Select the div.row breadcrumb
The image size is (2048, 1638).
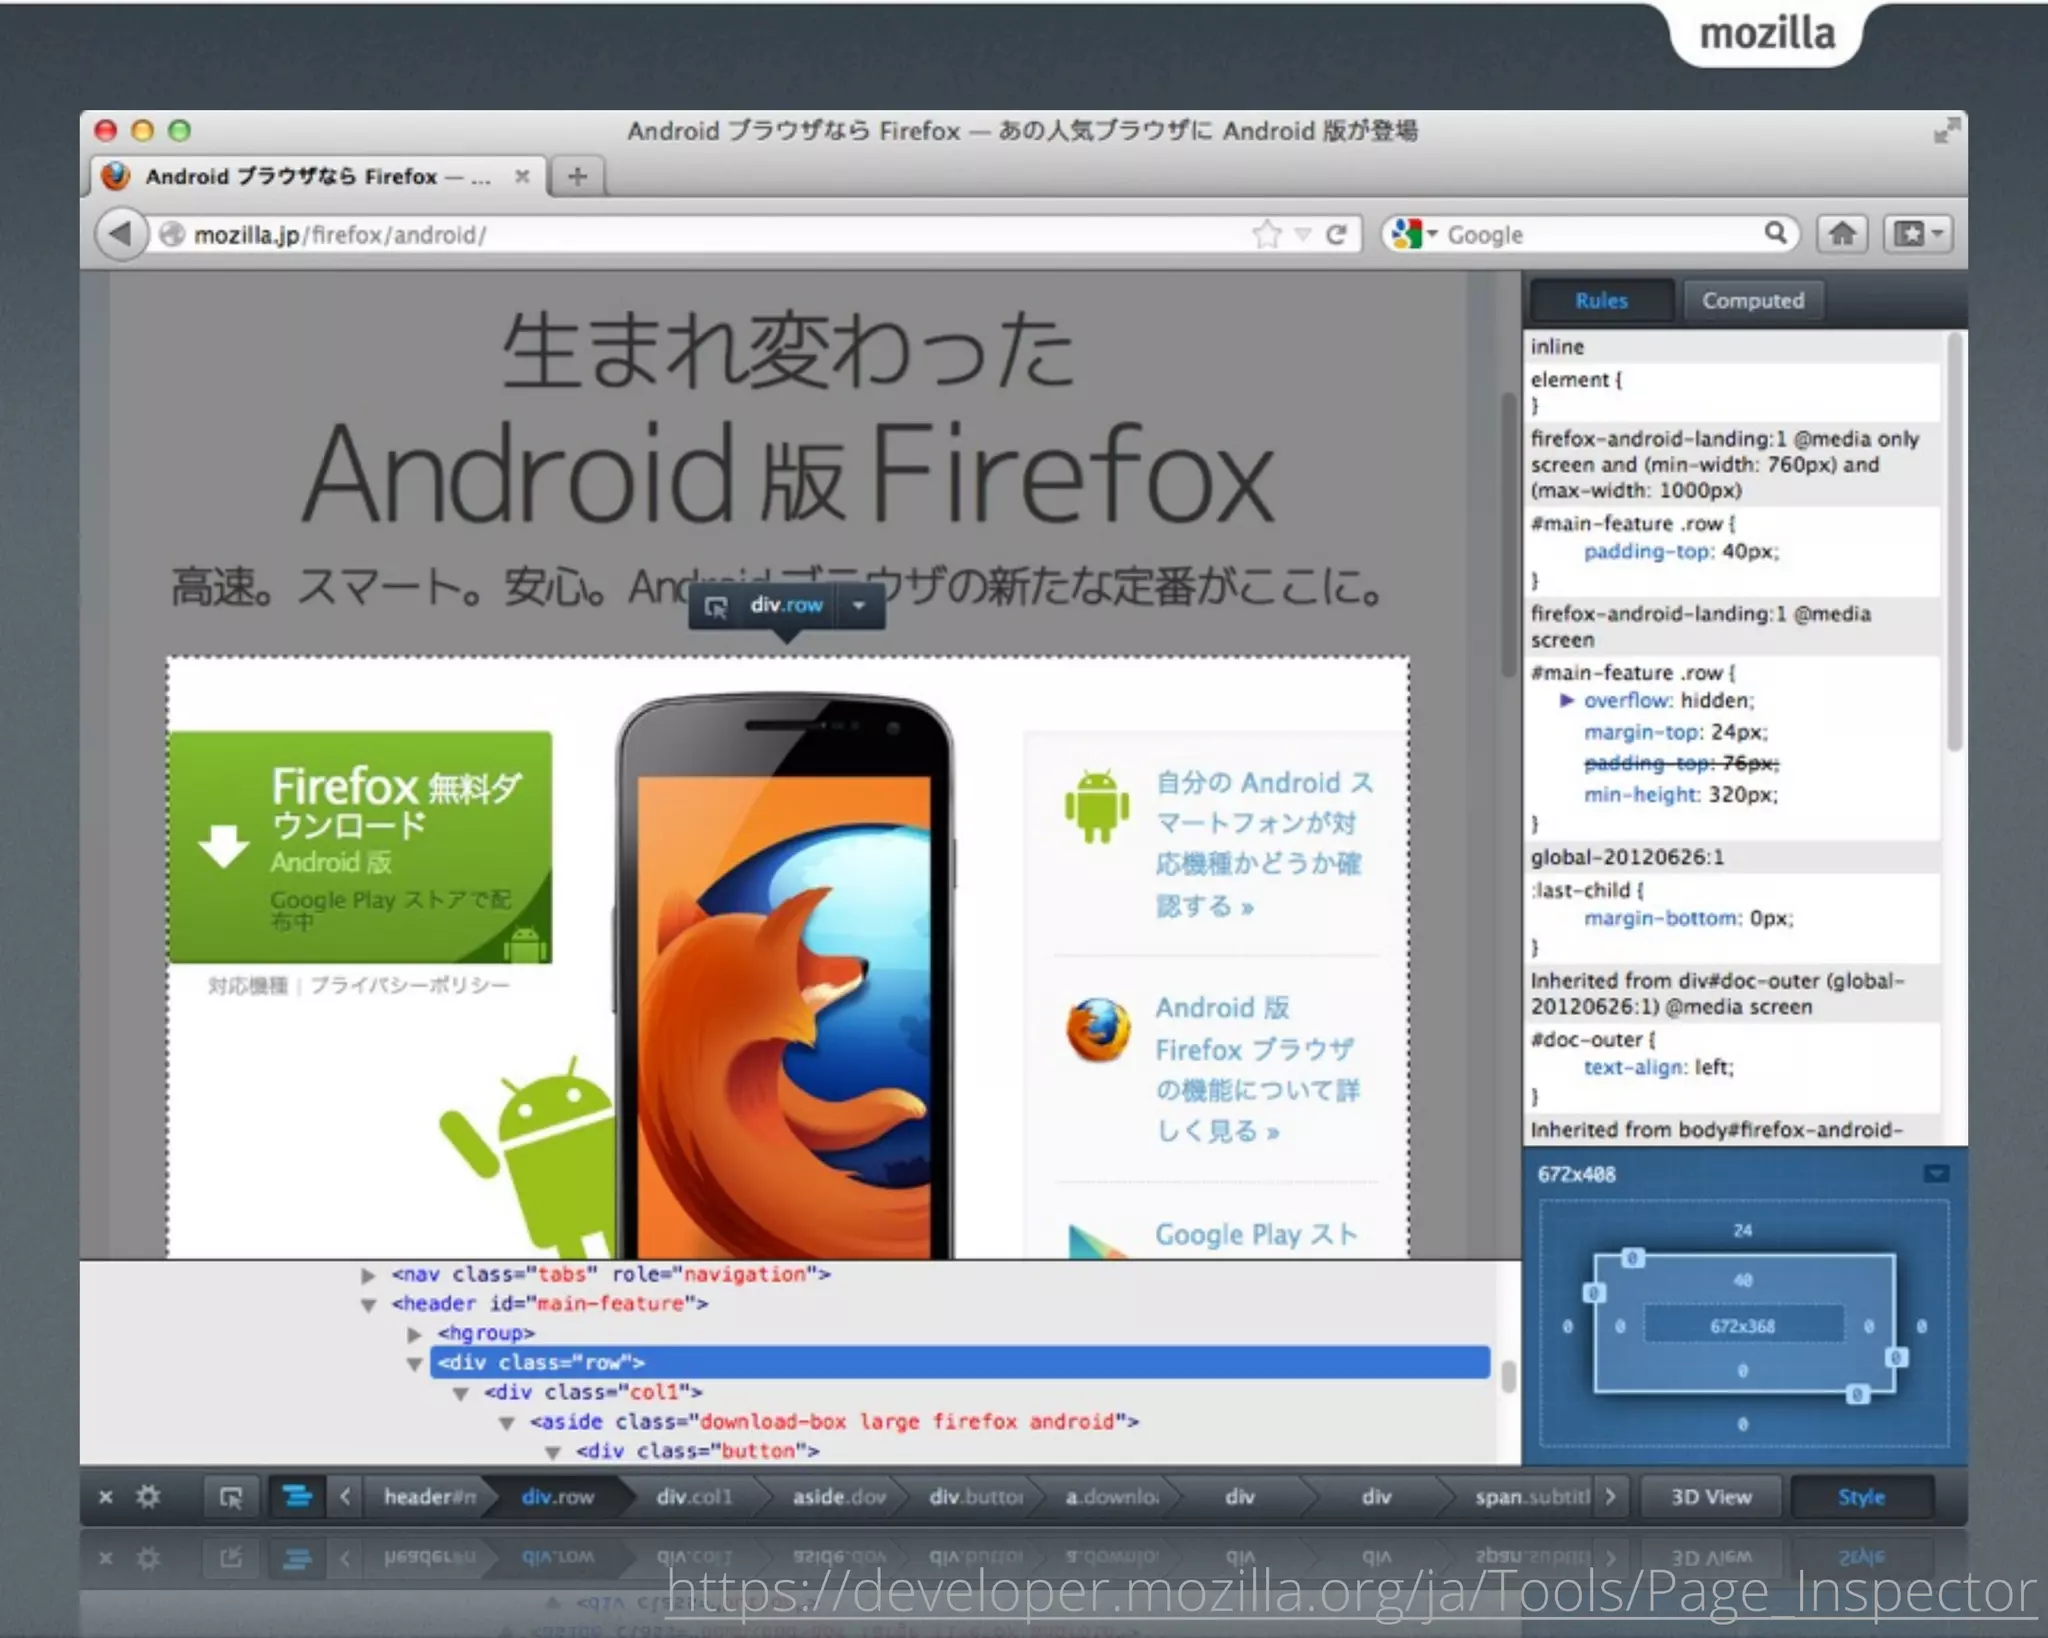(558, 1497)
